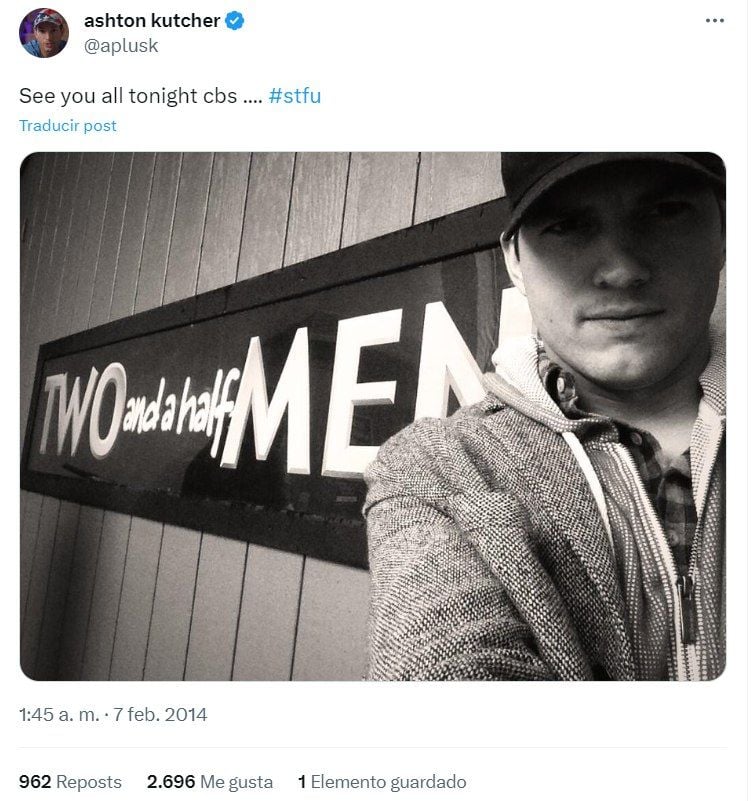The width and height of the screenshot is (756, 801).
Task: Open the 1:45 a. m. timestamp link
Action: point(59,714)
